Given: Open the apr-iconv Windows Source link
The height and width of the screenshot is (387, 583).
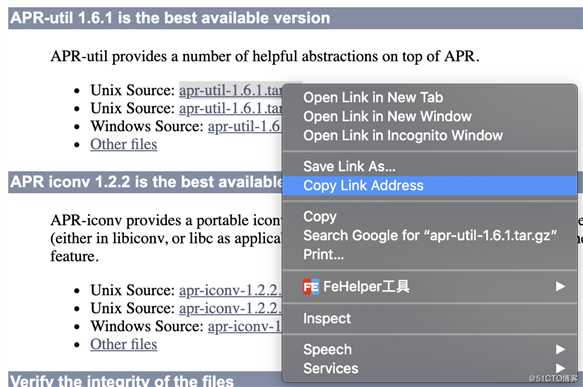Looking at the screenshot, I should point(245,326).
